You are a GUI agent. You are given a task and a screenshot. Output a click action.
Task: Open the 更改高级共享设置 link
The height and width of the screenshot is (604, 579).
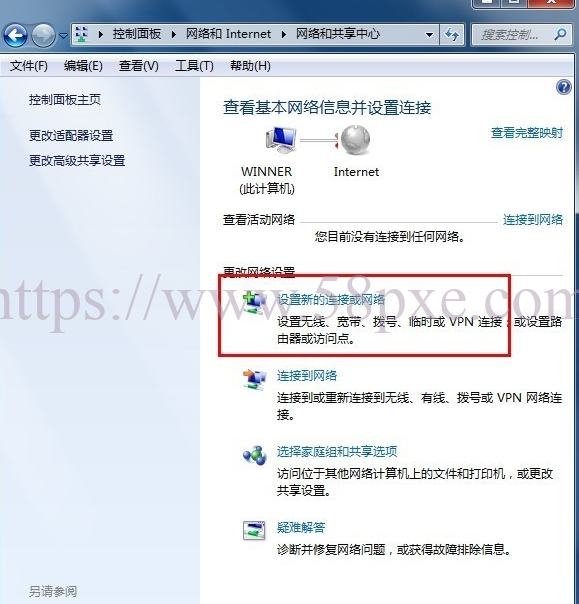click(x=77, y=161)
